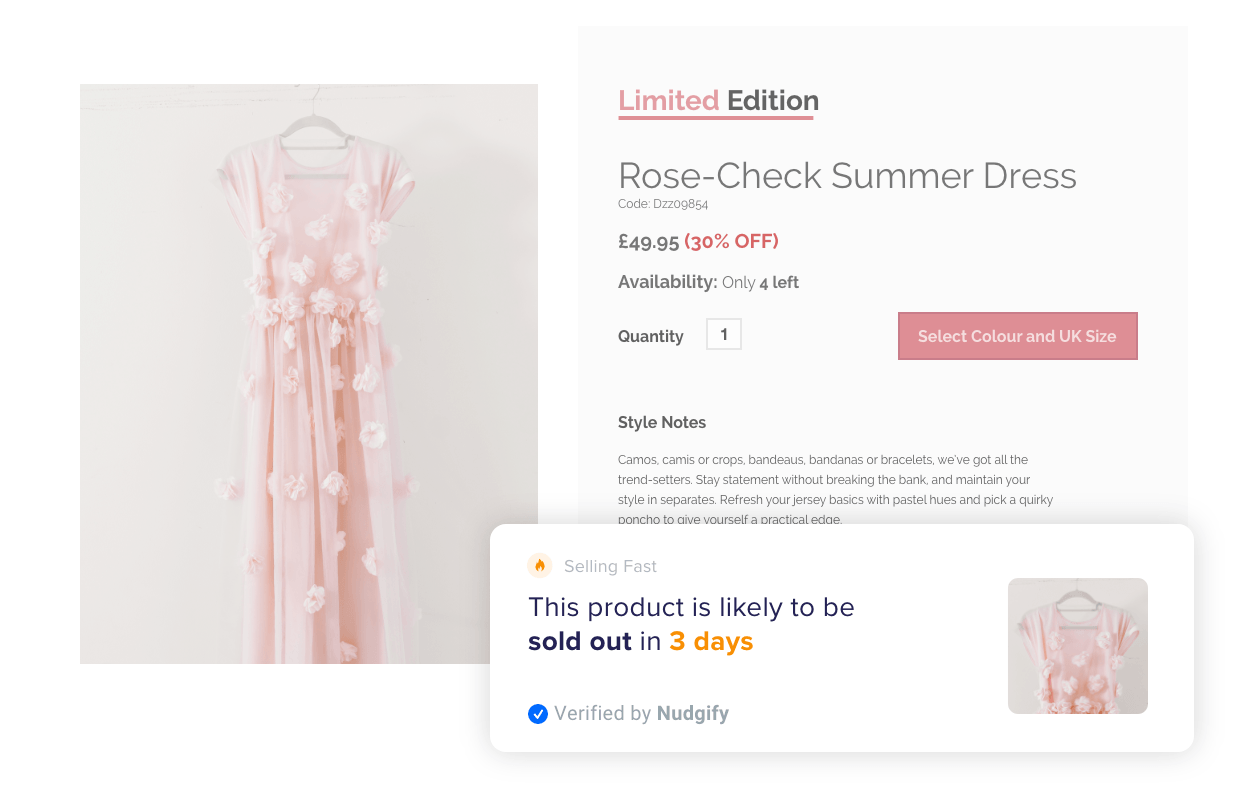Click the Verified by text in the popup
This screenshot has height=792, width=1234.
coord(603,714)
